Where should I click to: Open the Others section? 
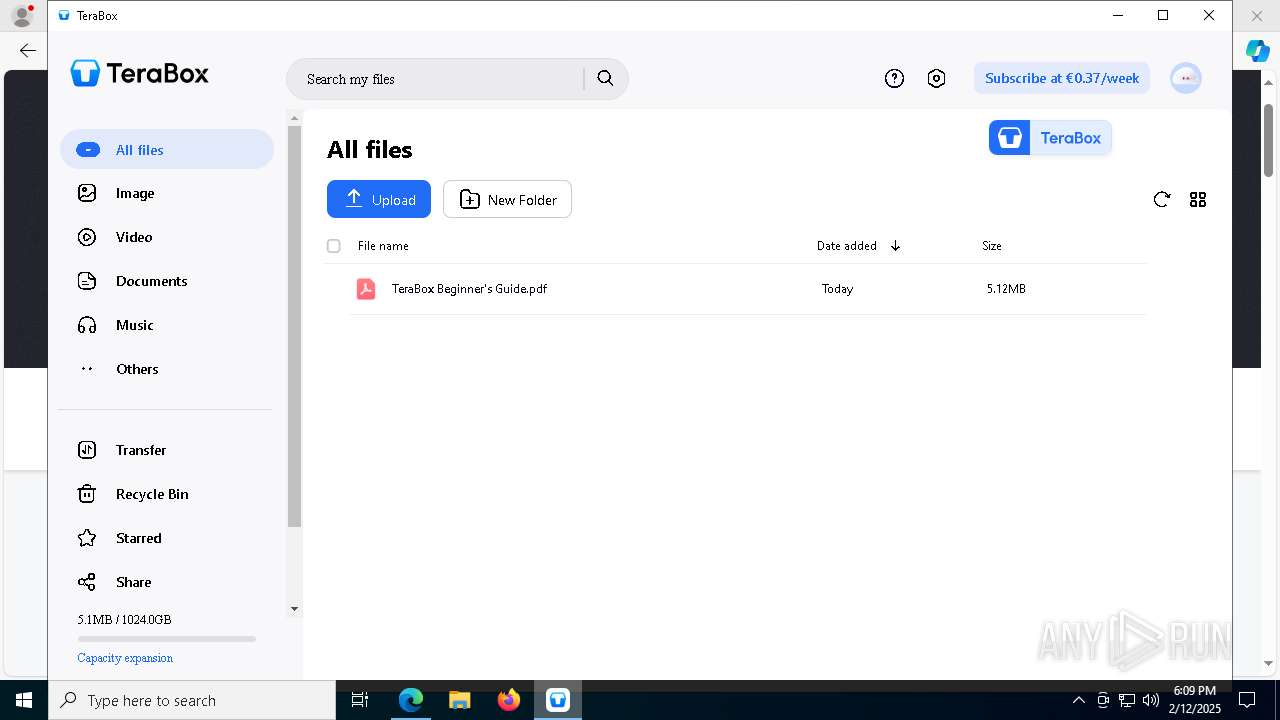click(167, 369)
